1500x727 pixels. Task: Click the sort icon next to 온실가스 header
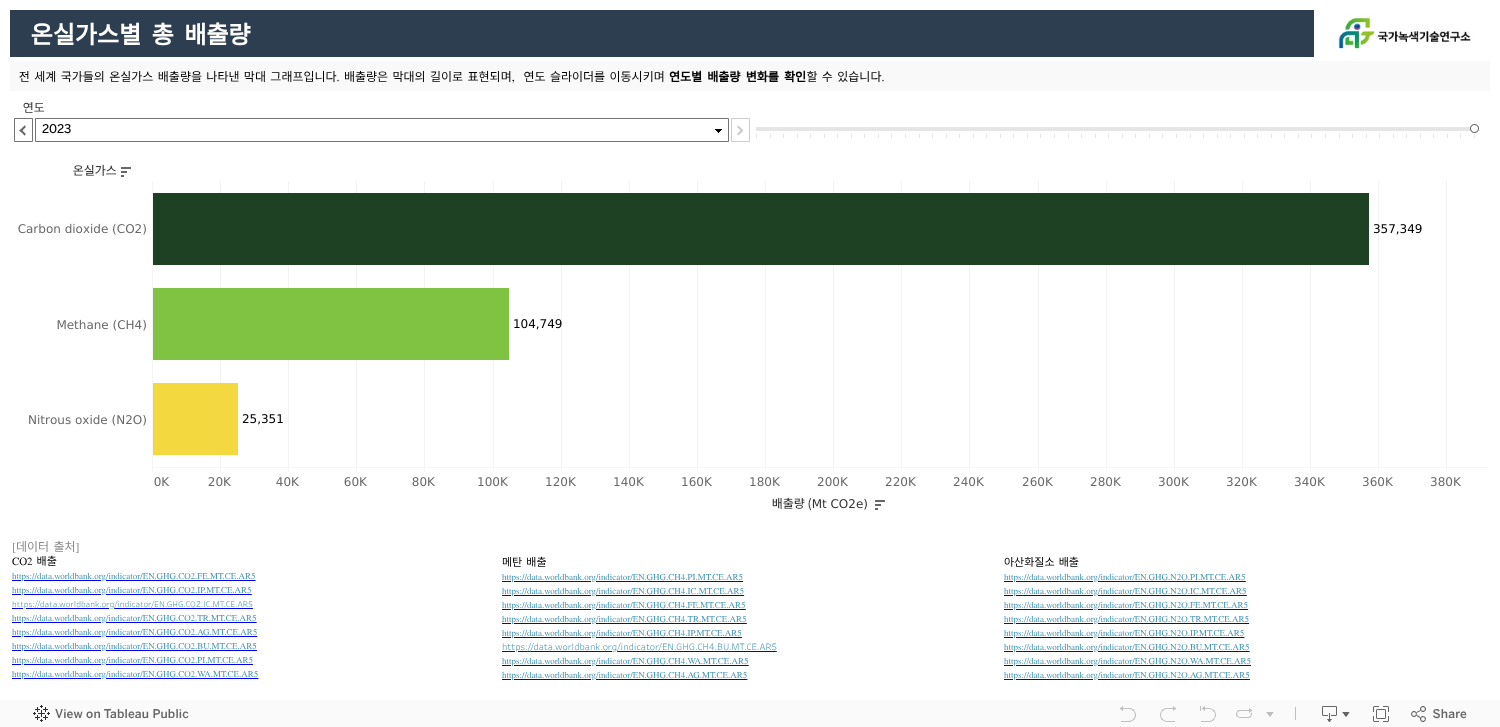[x=126, y=172]
